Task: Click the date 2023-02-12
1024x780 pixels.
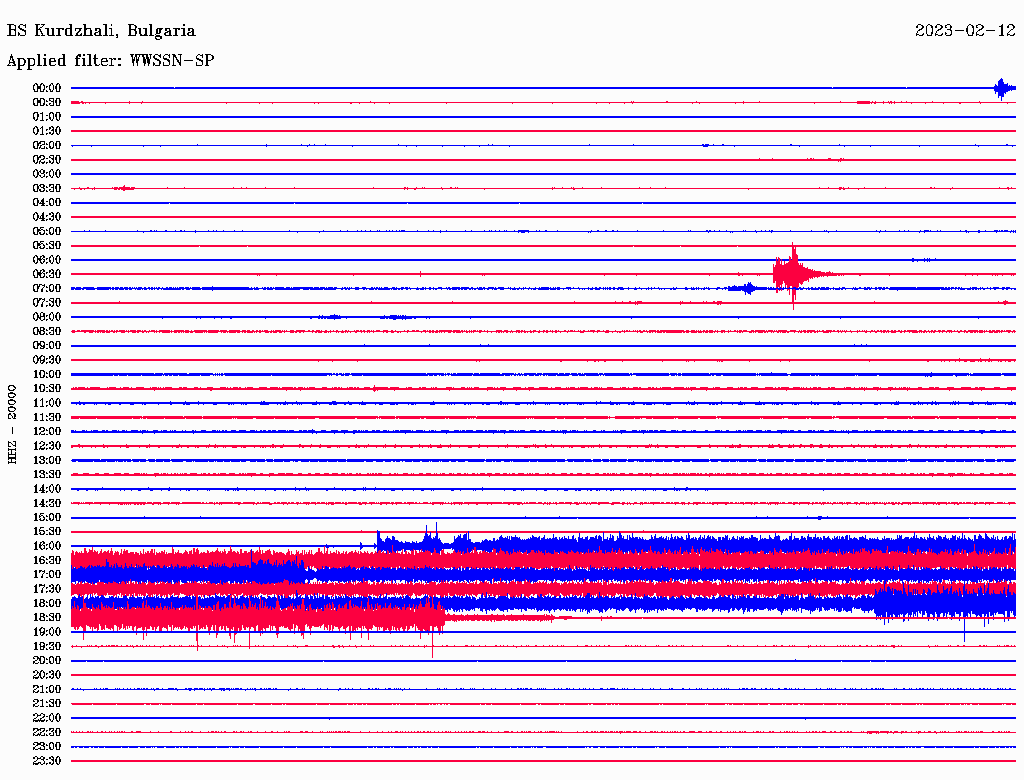Action: click(965, 31)
